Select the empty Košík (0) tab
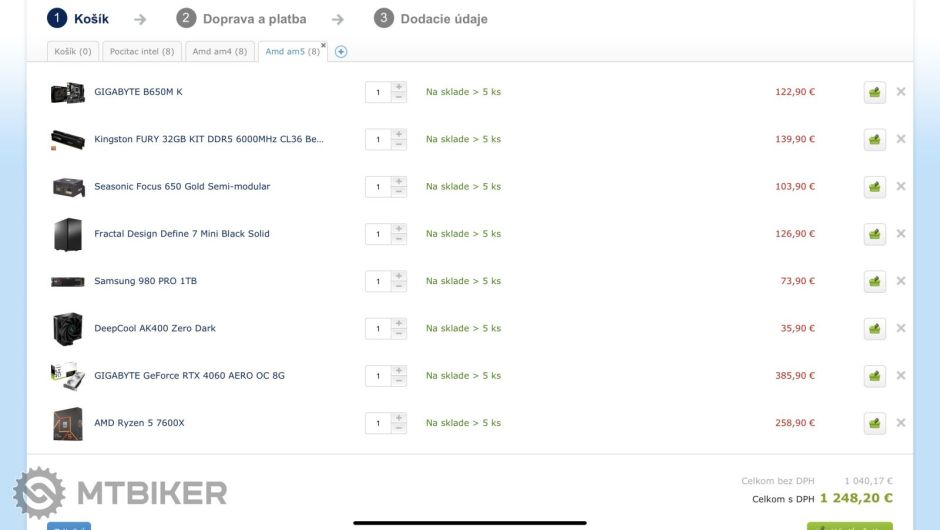 tap(72, 52)
